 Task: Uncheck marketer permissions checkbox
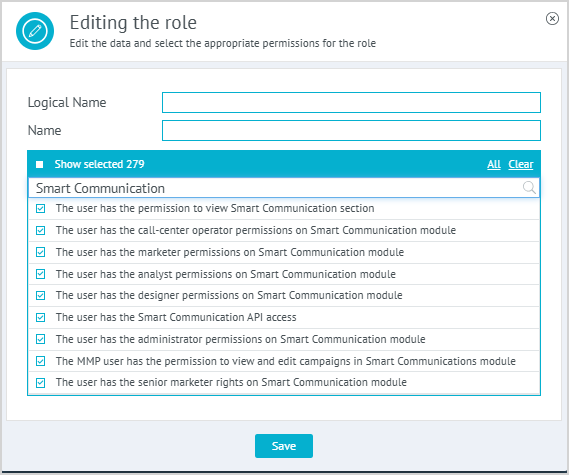41,252
